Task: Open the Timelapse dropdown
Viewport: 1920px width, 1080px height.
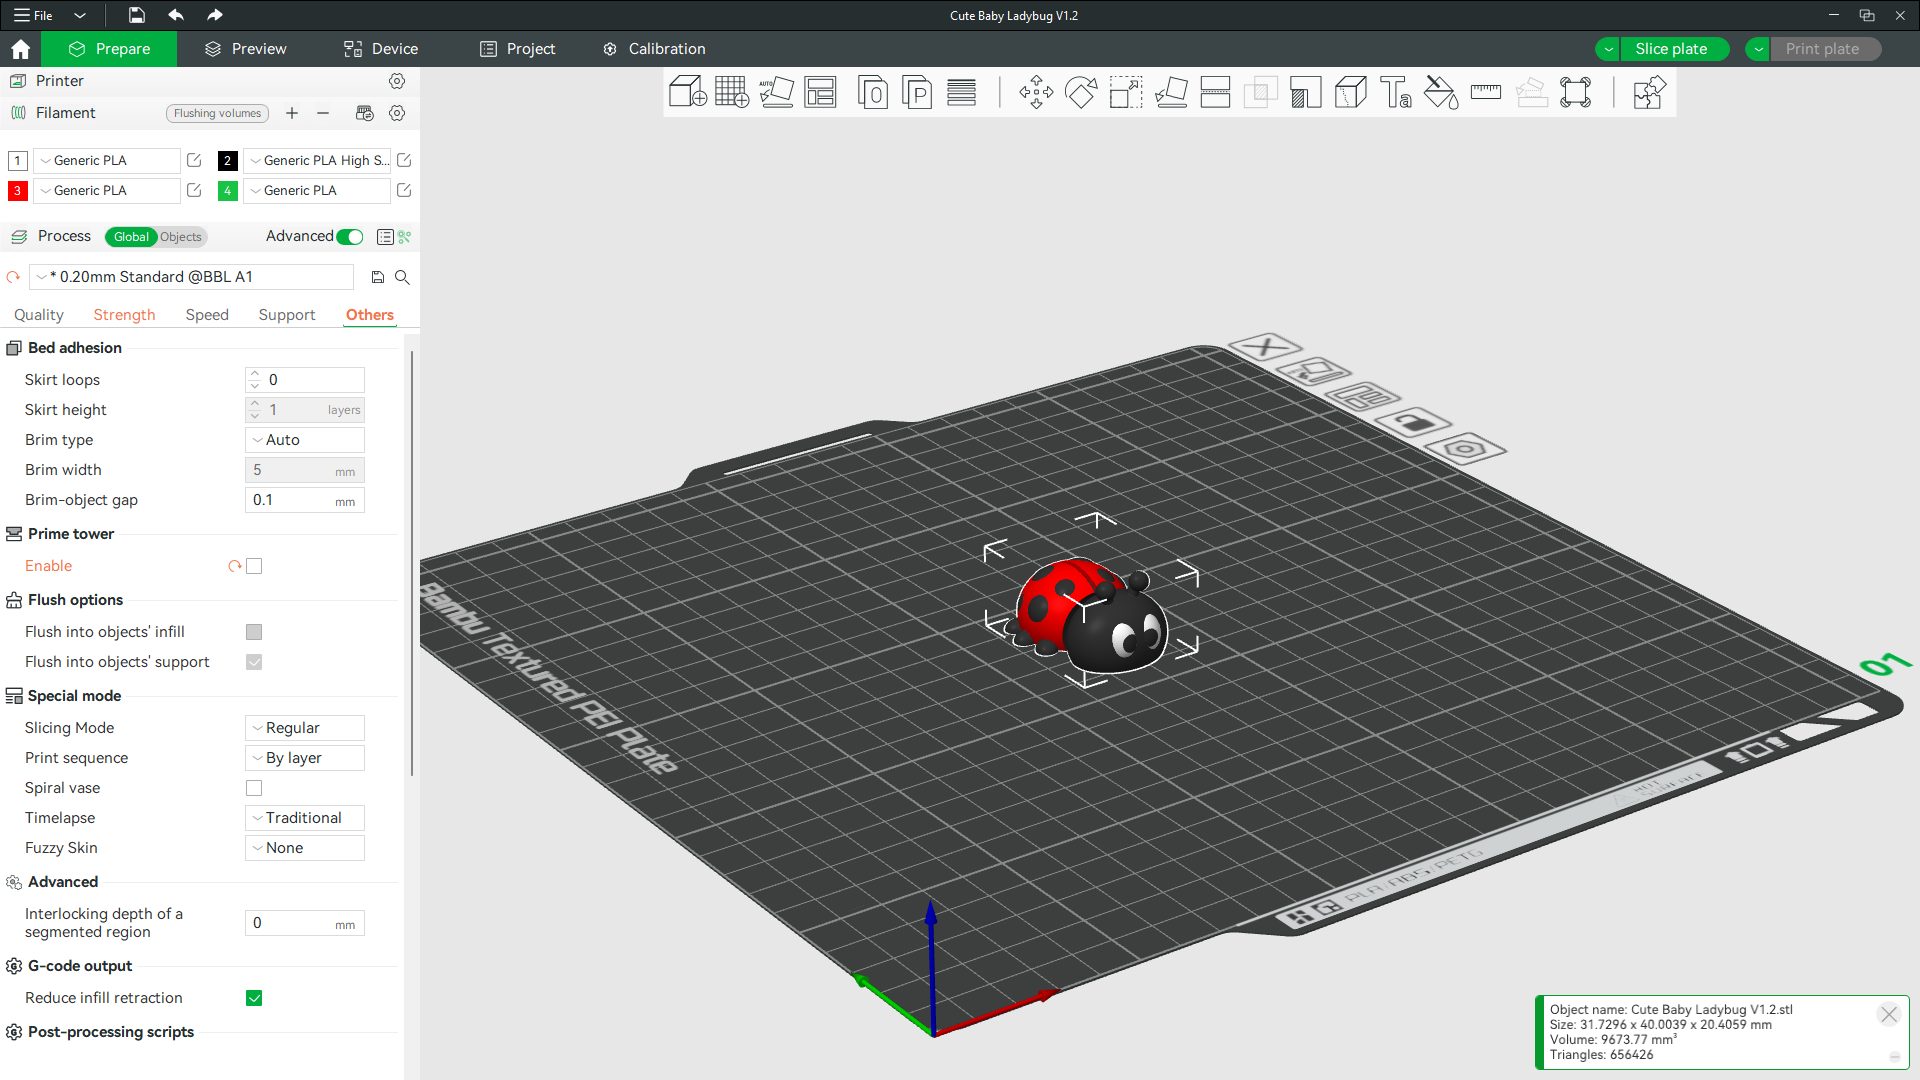Action: (304, 818)
